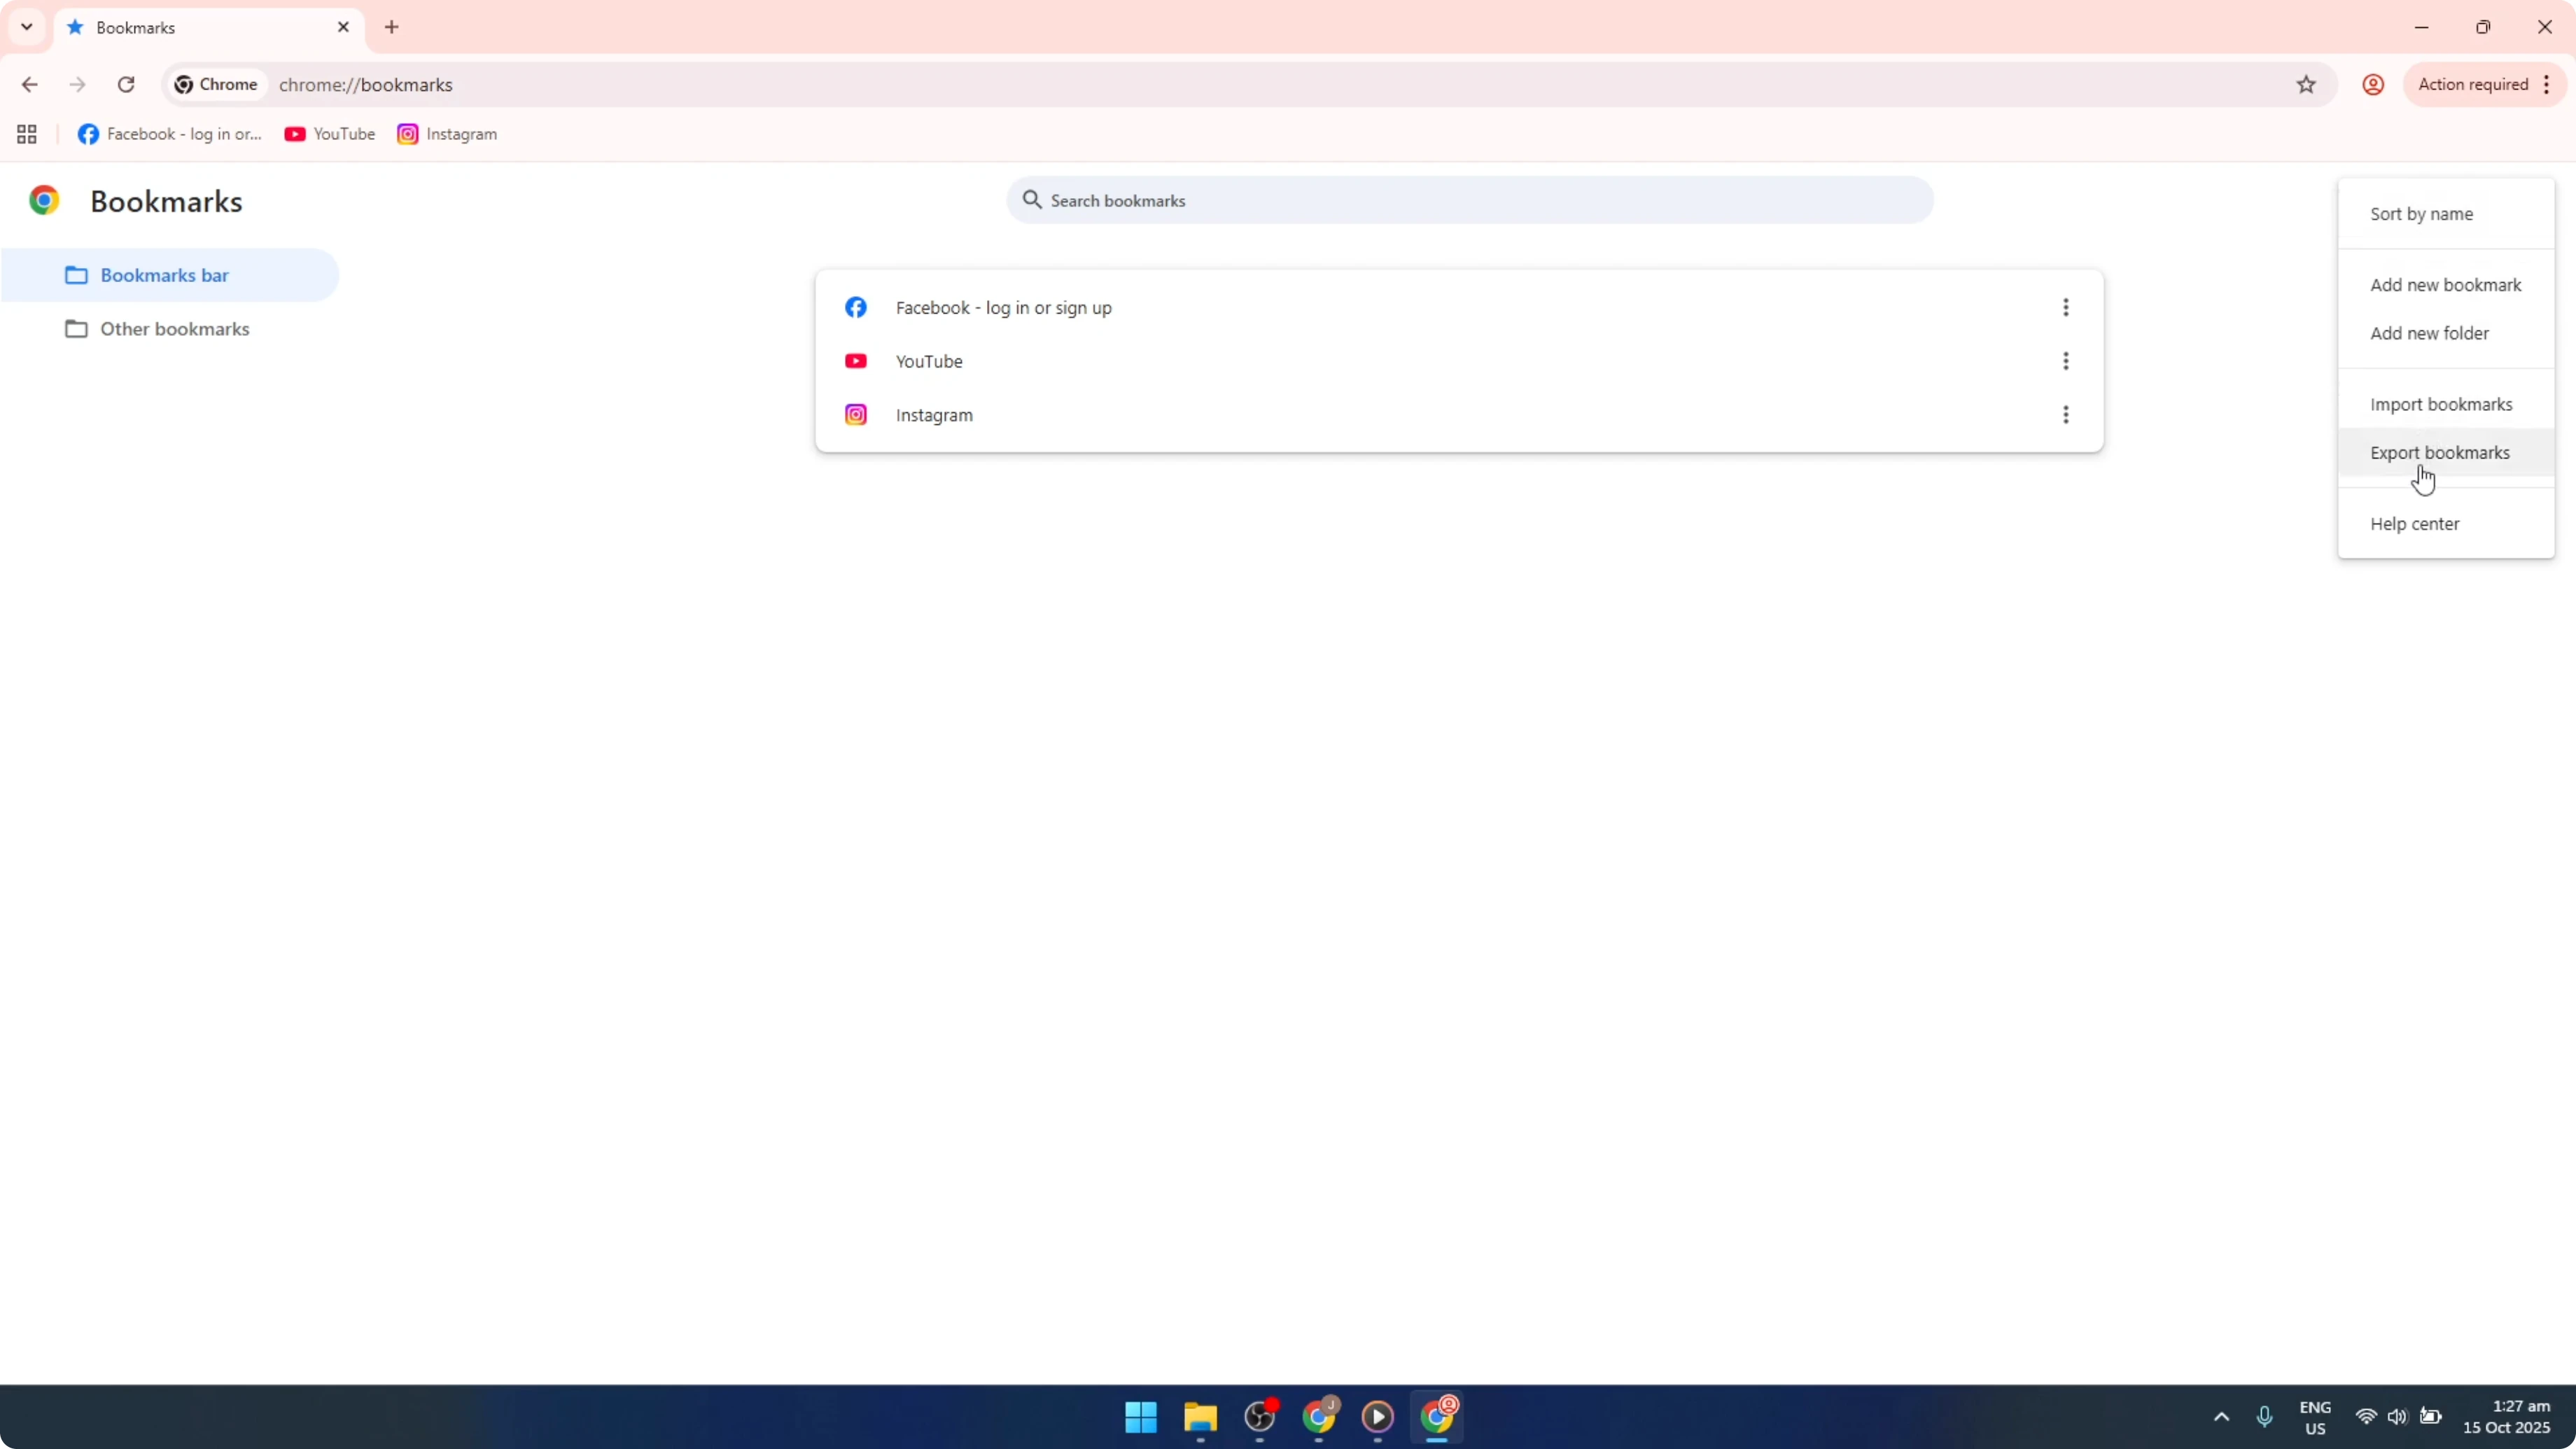Viewport: 2576px width, 1449px height.
Task: Click the forward navigation arrow
Action: point(77,85)
